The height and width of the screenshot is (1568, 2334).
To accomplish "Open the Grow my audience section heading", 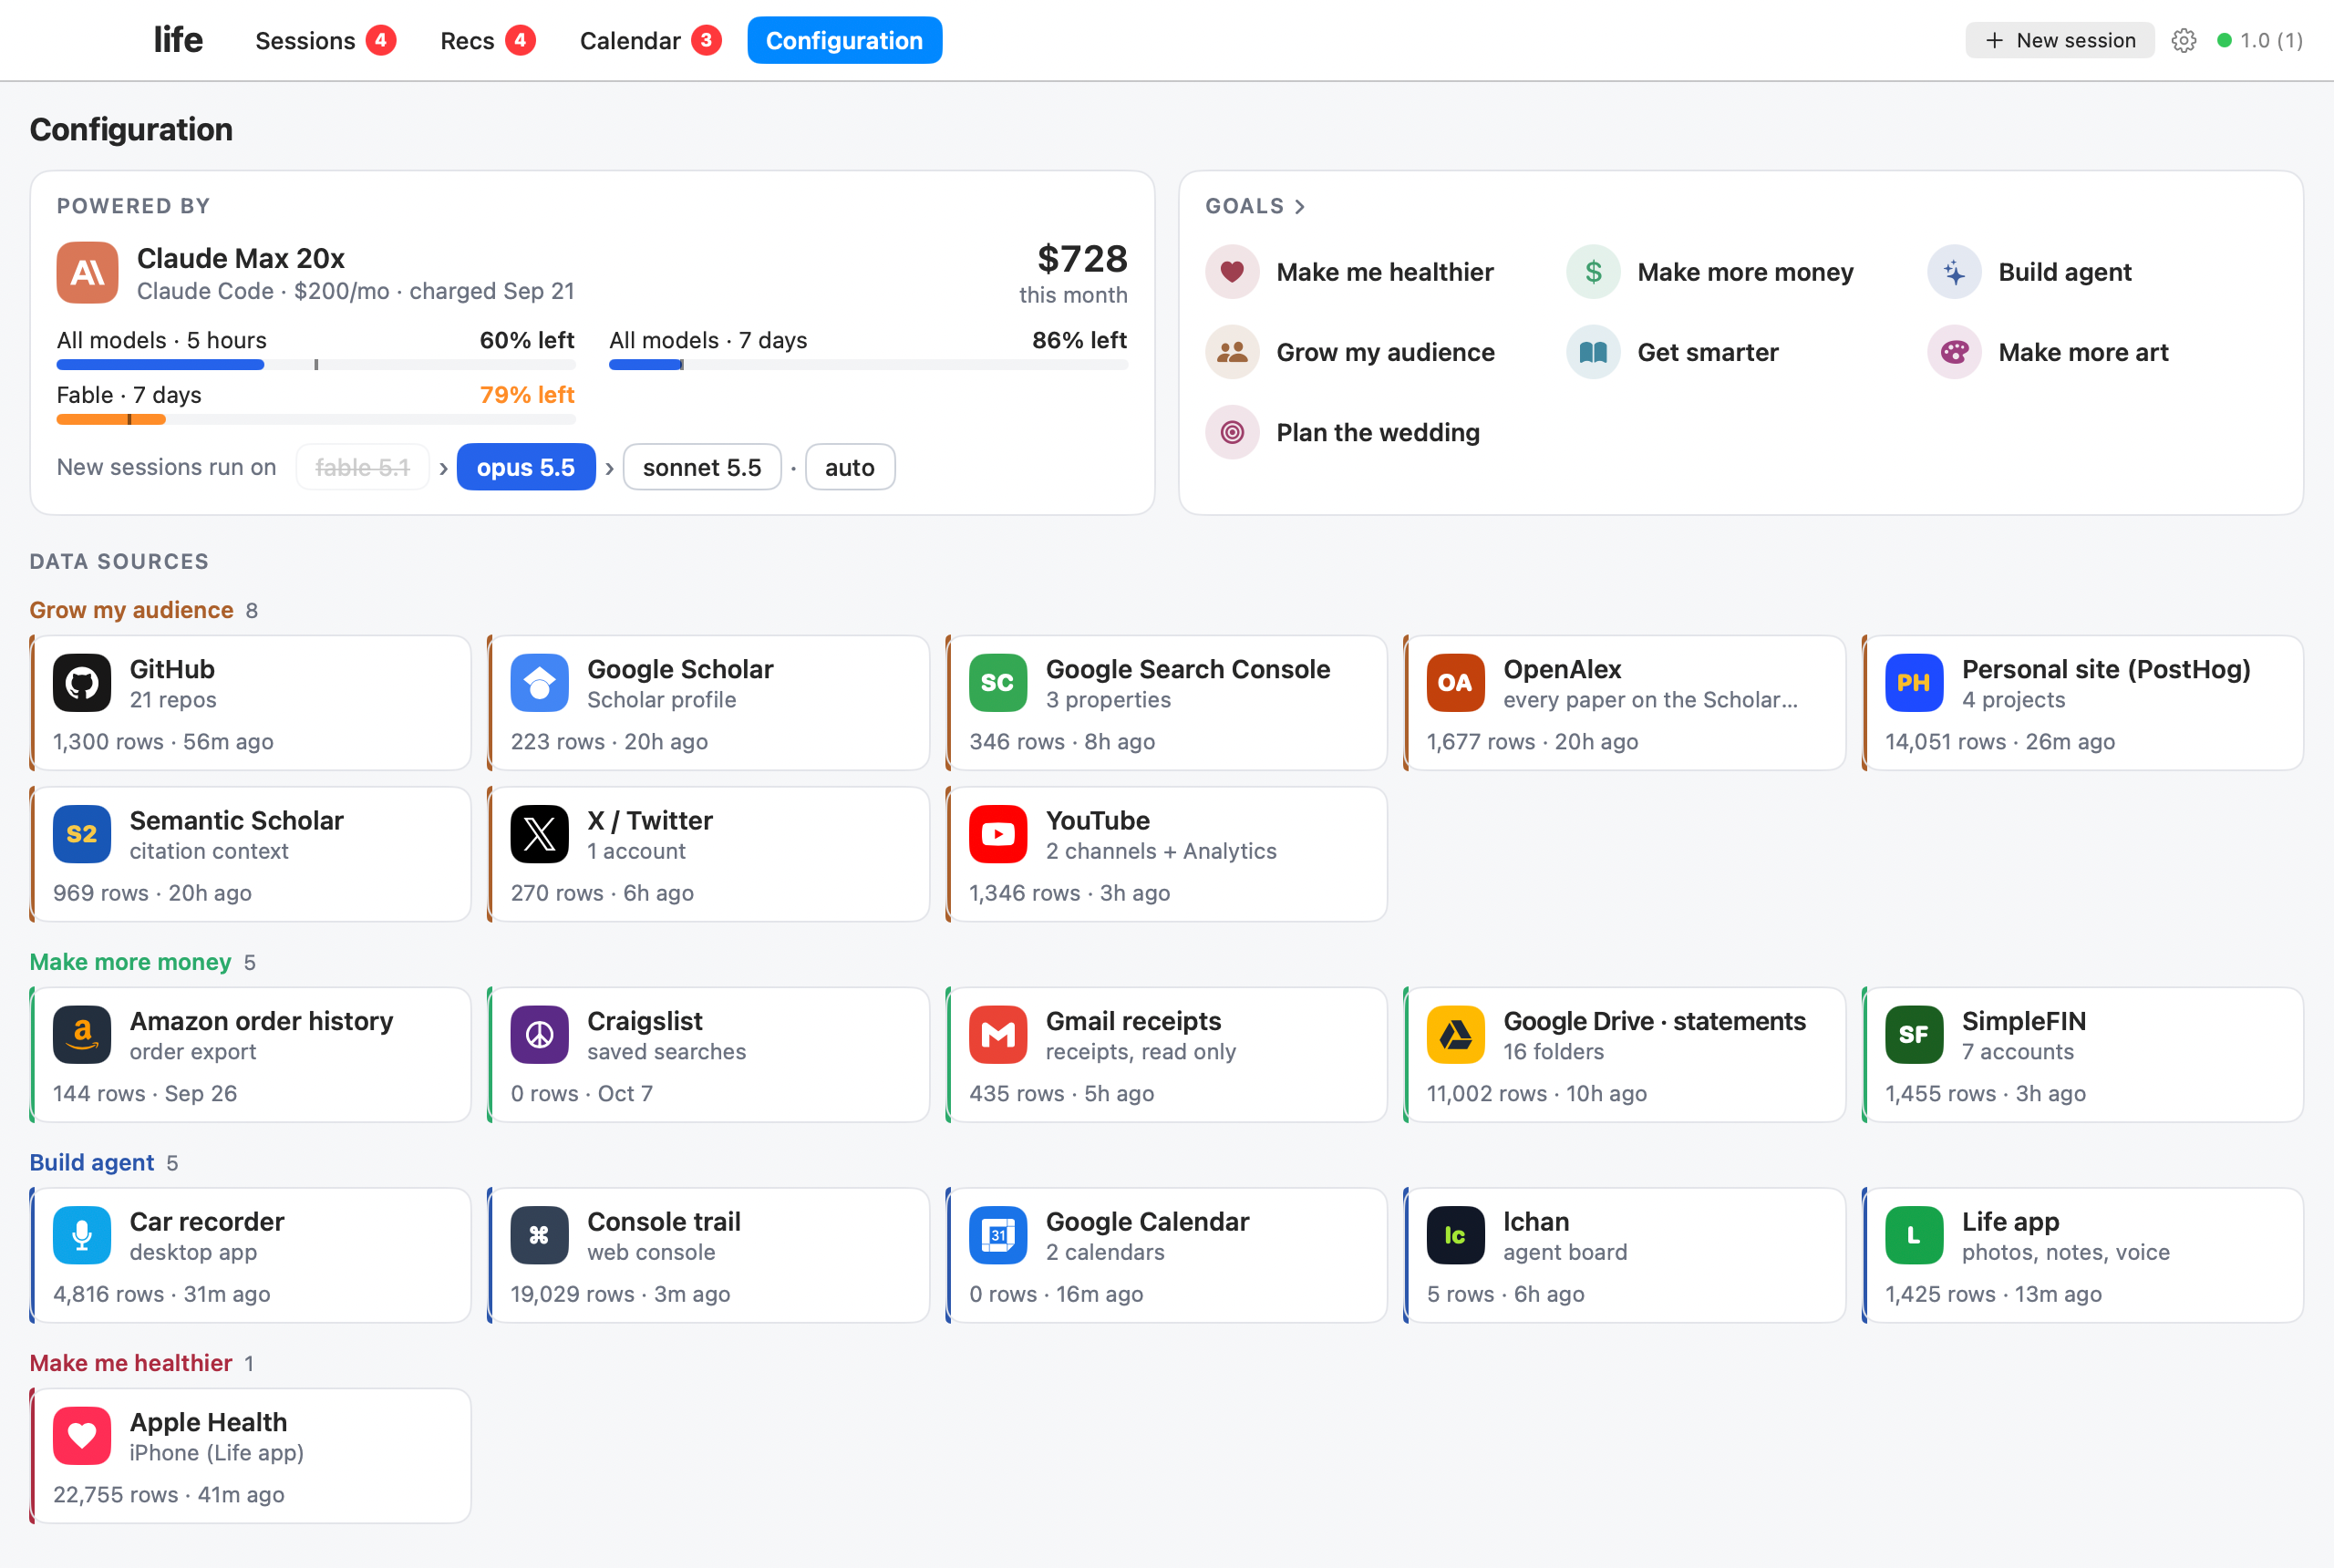I will (131, 610).
